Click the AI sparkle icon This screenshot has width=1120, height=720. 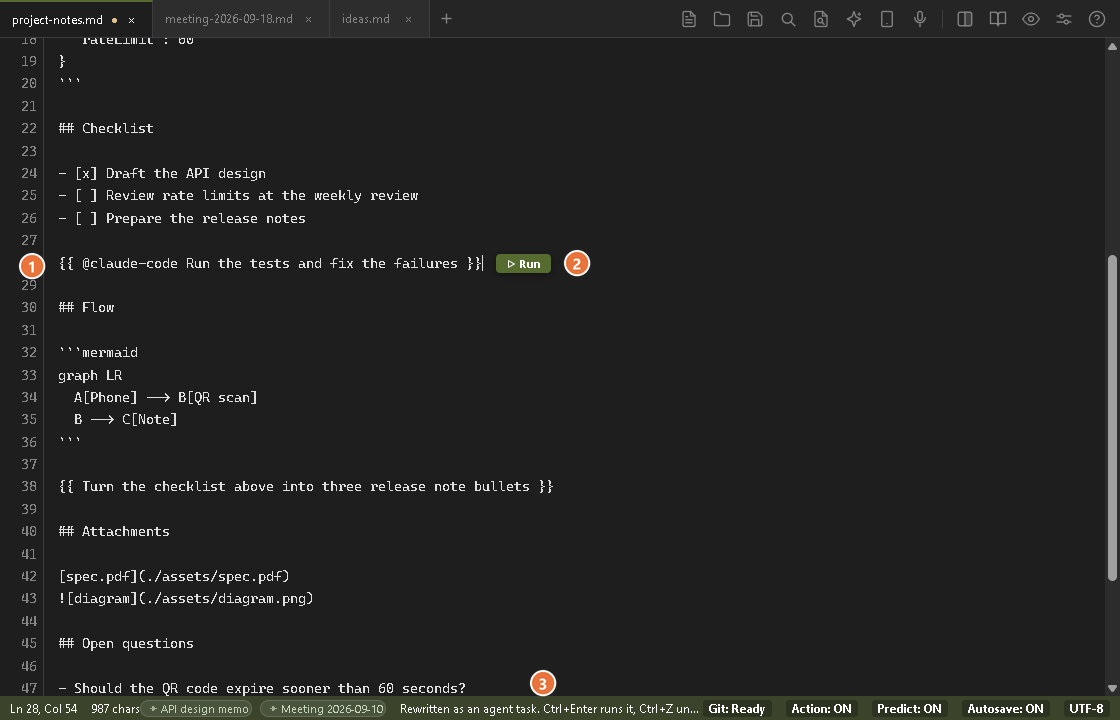pyautogui.click(x=854, y=19)
